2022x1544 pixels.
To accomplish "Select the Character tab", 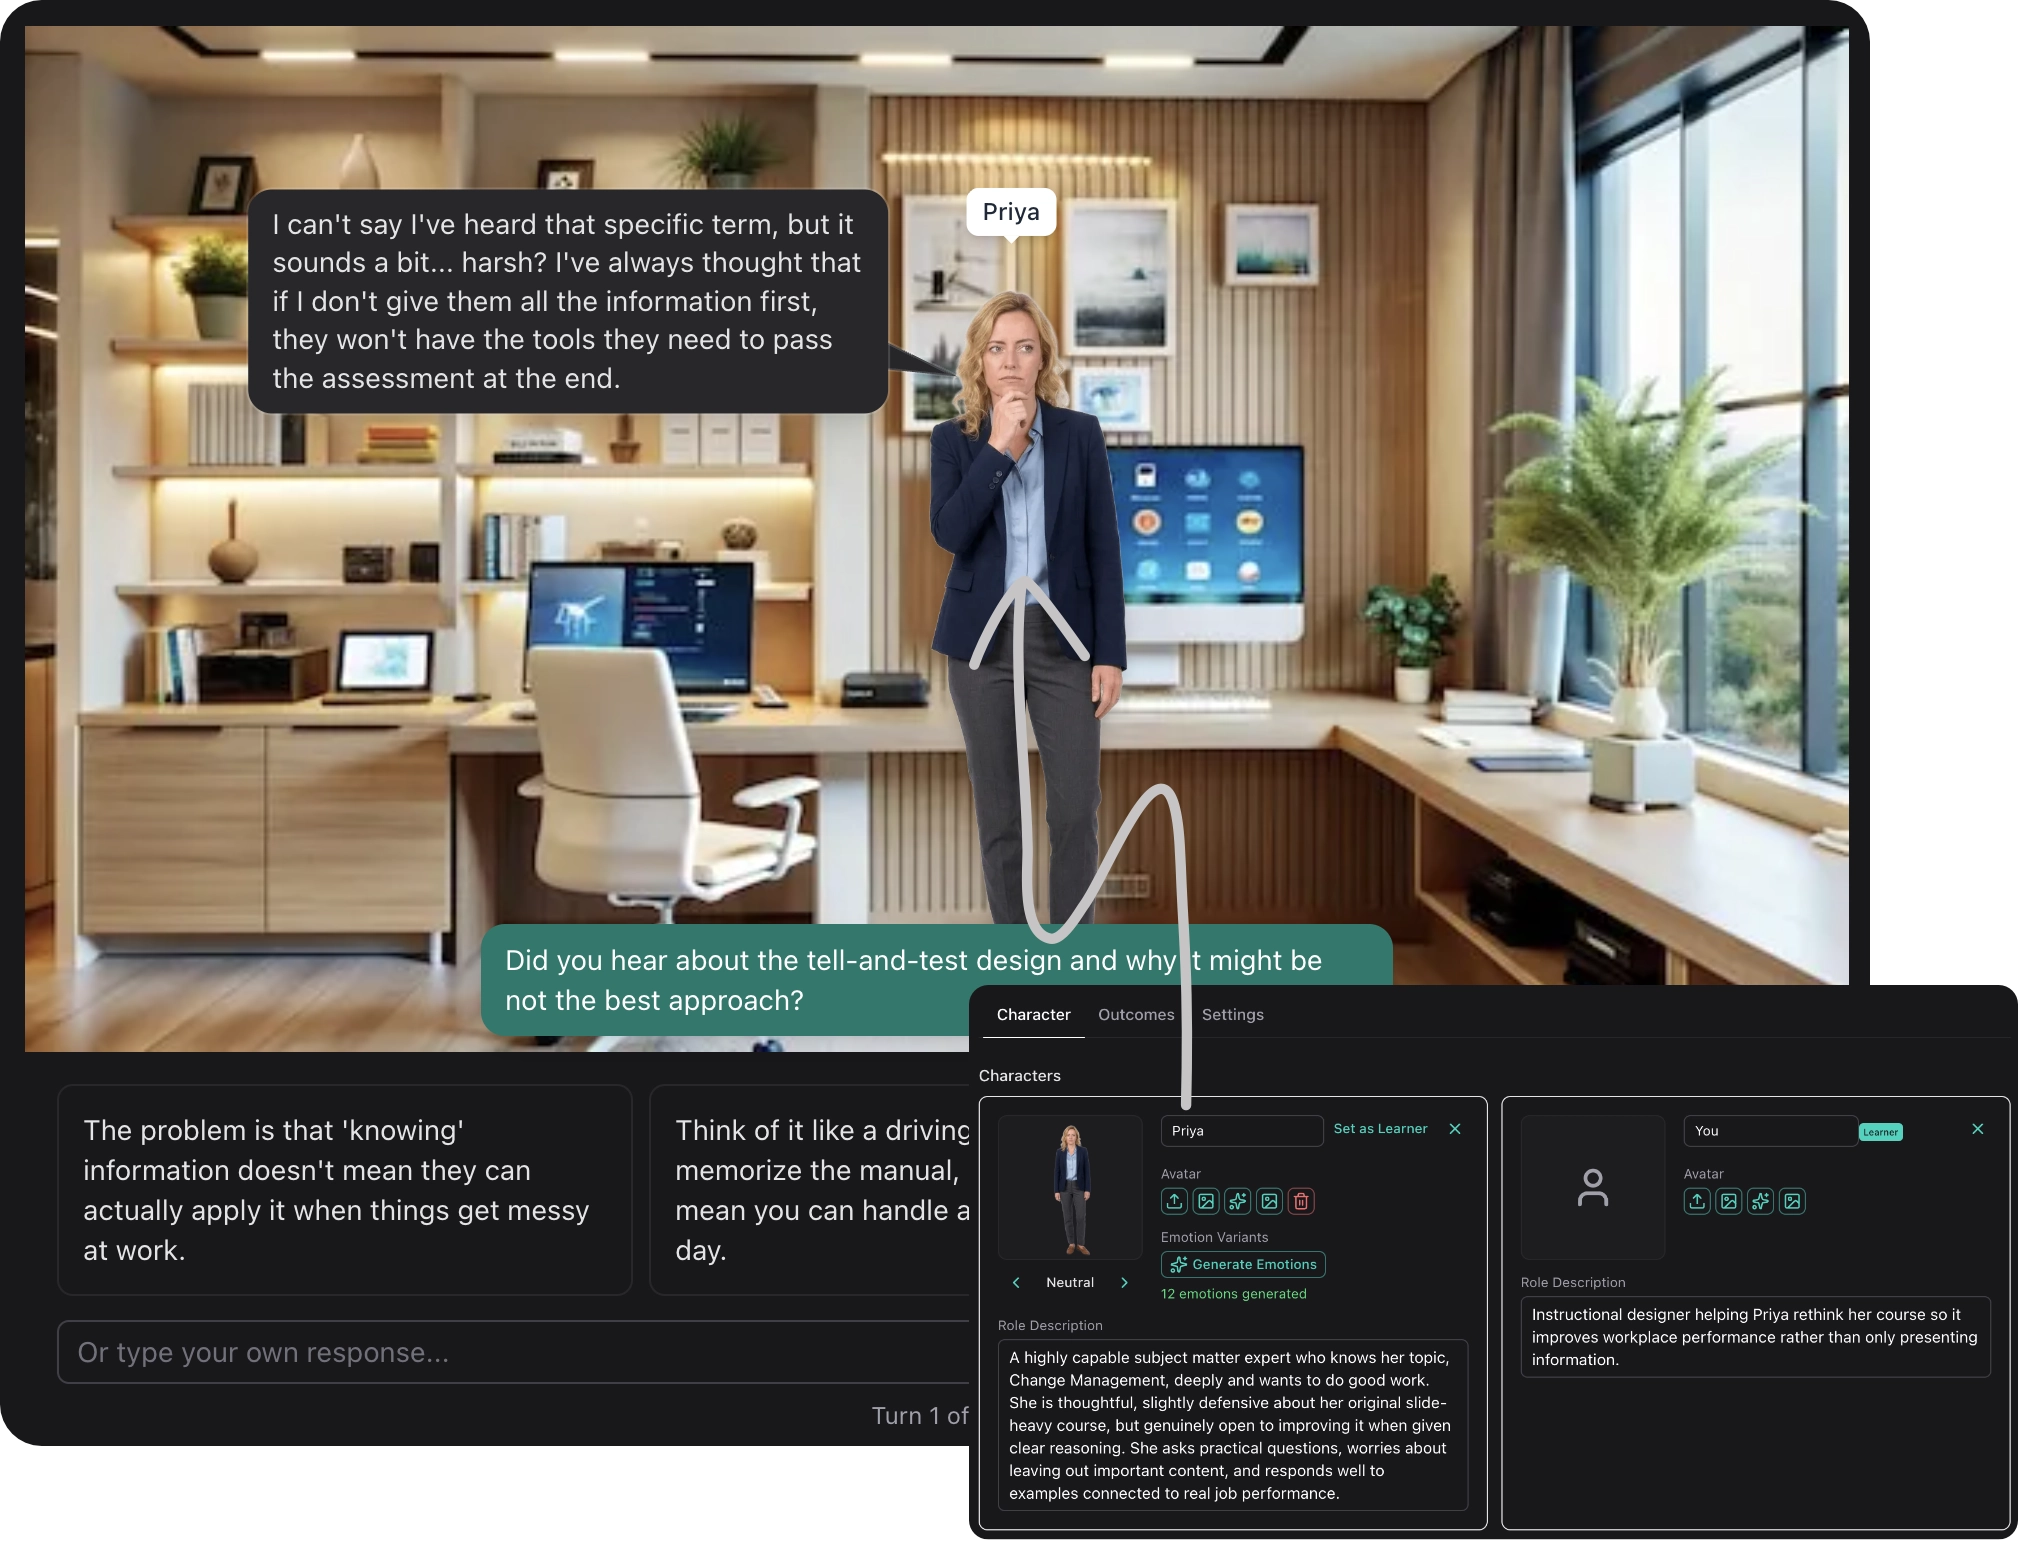I will point(1033,1014).
